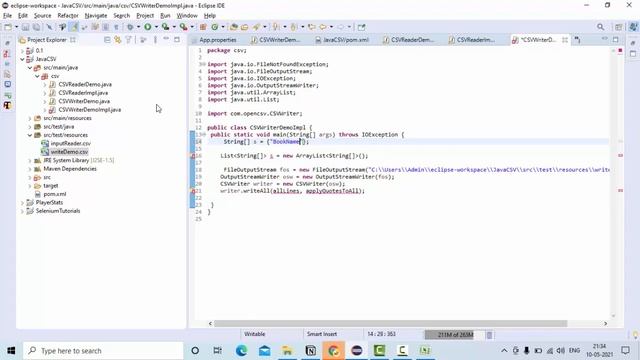Viewport: 640px width, 360px height.
Task: Select CSVWriterDemoImpl.java in the tree
Action: tap(89, 110)
